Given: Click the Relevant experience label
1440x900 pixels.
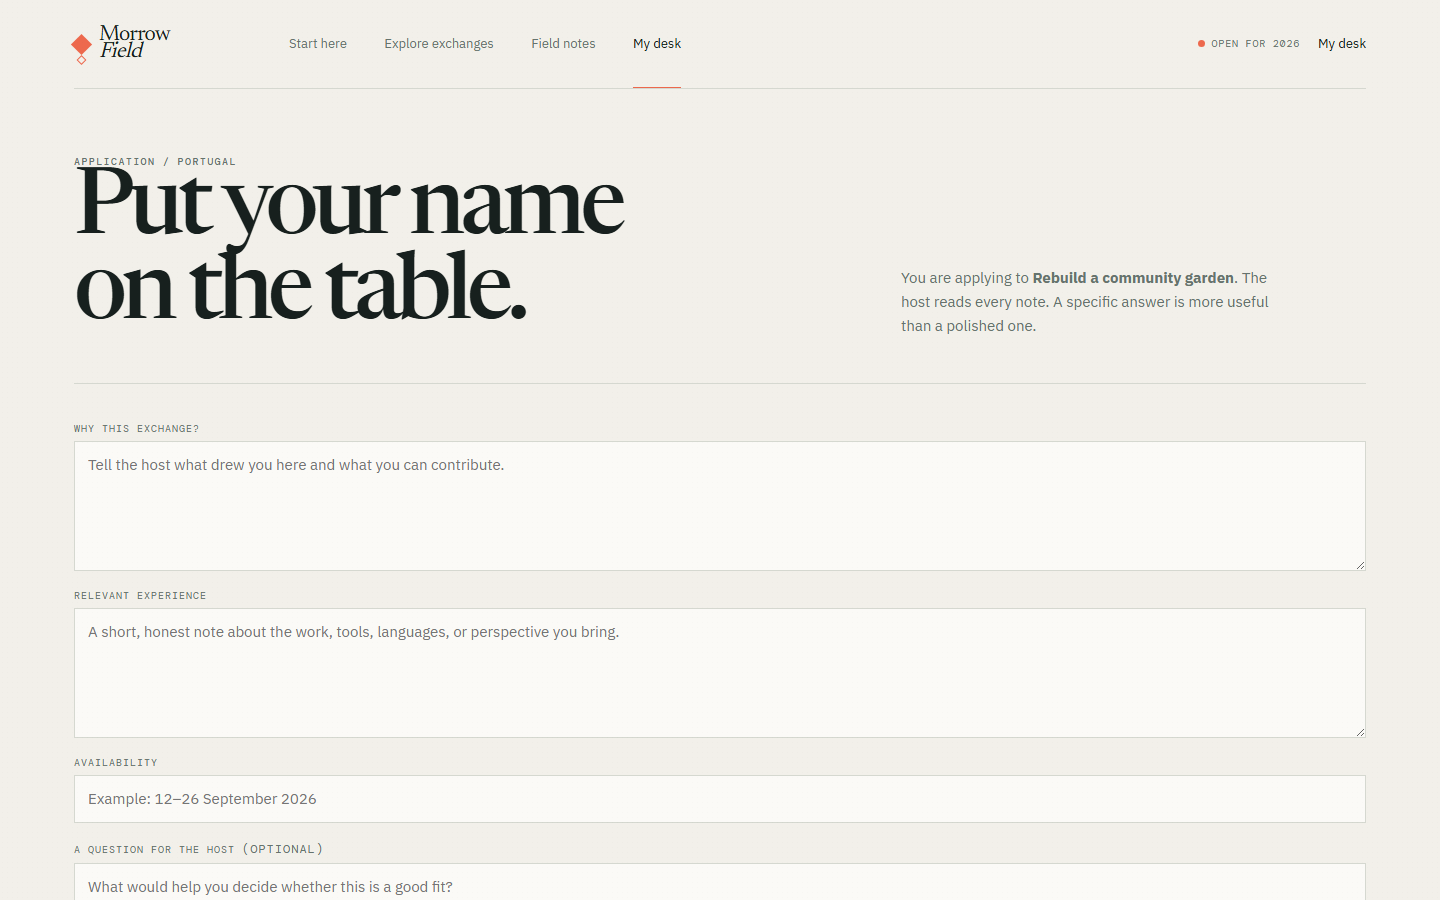Looking at the screenshot, I should click(140, 596).
